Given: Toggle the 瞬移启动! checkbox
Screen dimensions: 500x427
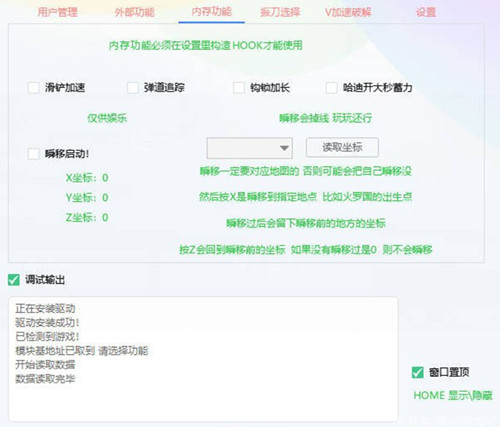Looking at the screenshot, I should (34, 154).
